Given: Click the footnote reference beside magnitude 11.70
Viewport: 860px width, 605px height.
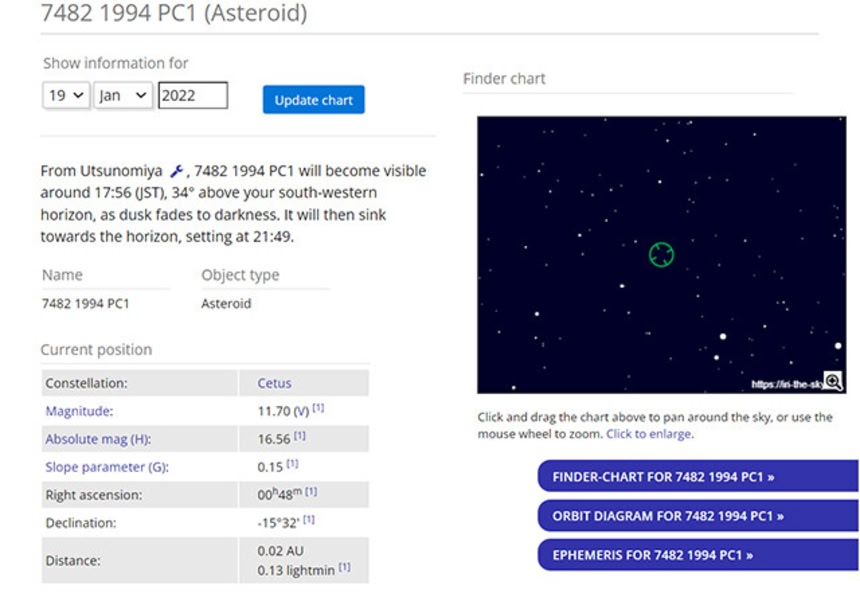Looking at the screenshot, I should [318, 408].
